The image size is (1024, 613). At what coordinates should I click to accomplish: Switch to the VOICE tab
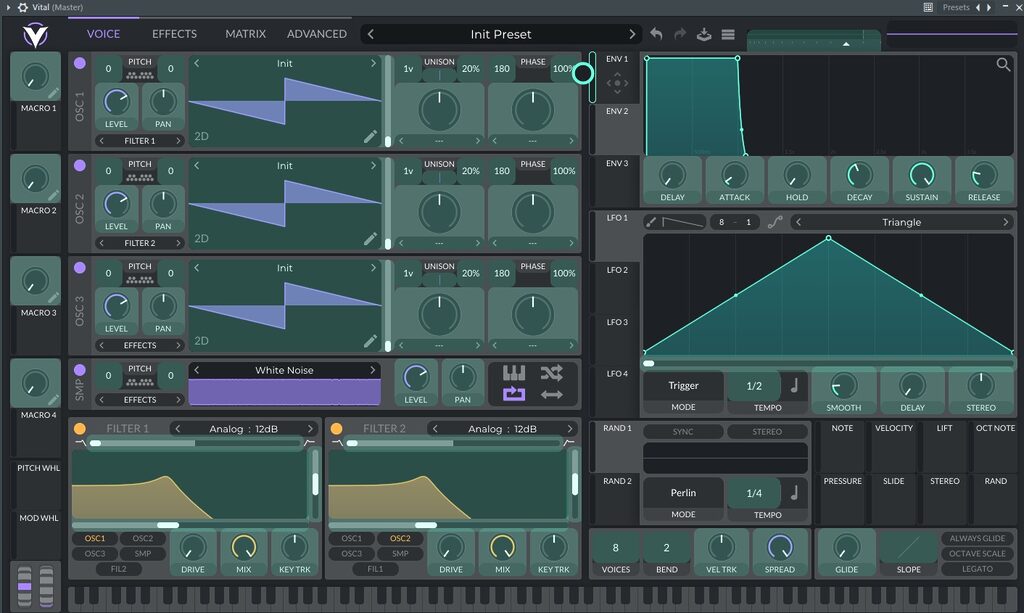(x=103, y=34)
